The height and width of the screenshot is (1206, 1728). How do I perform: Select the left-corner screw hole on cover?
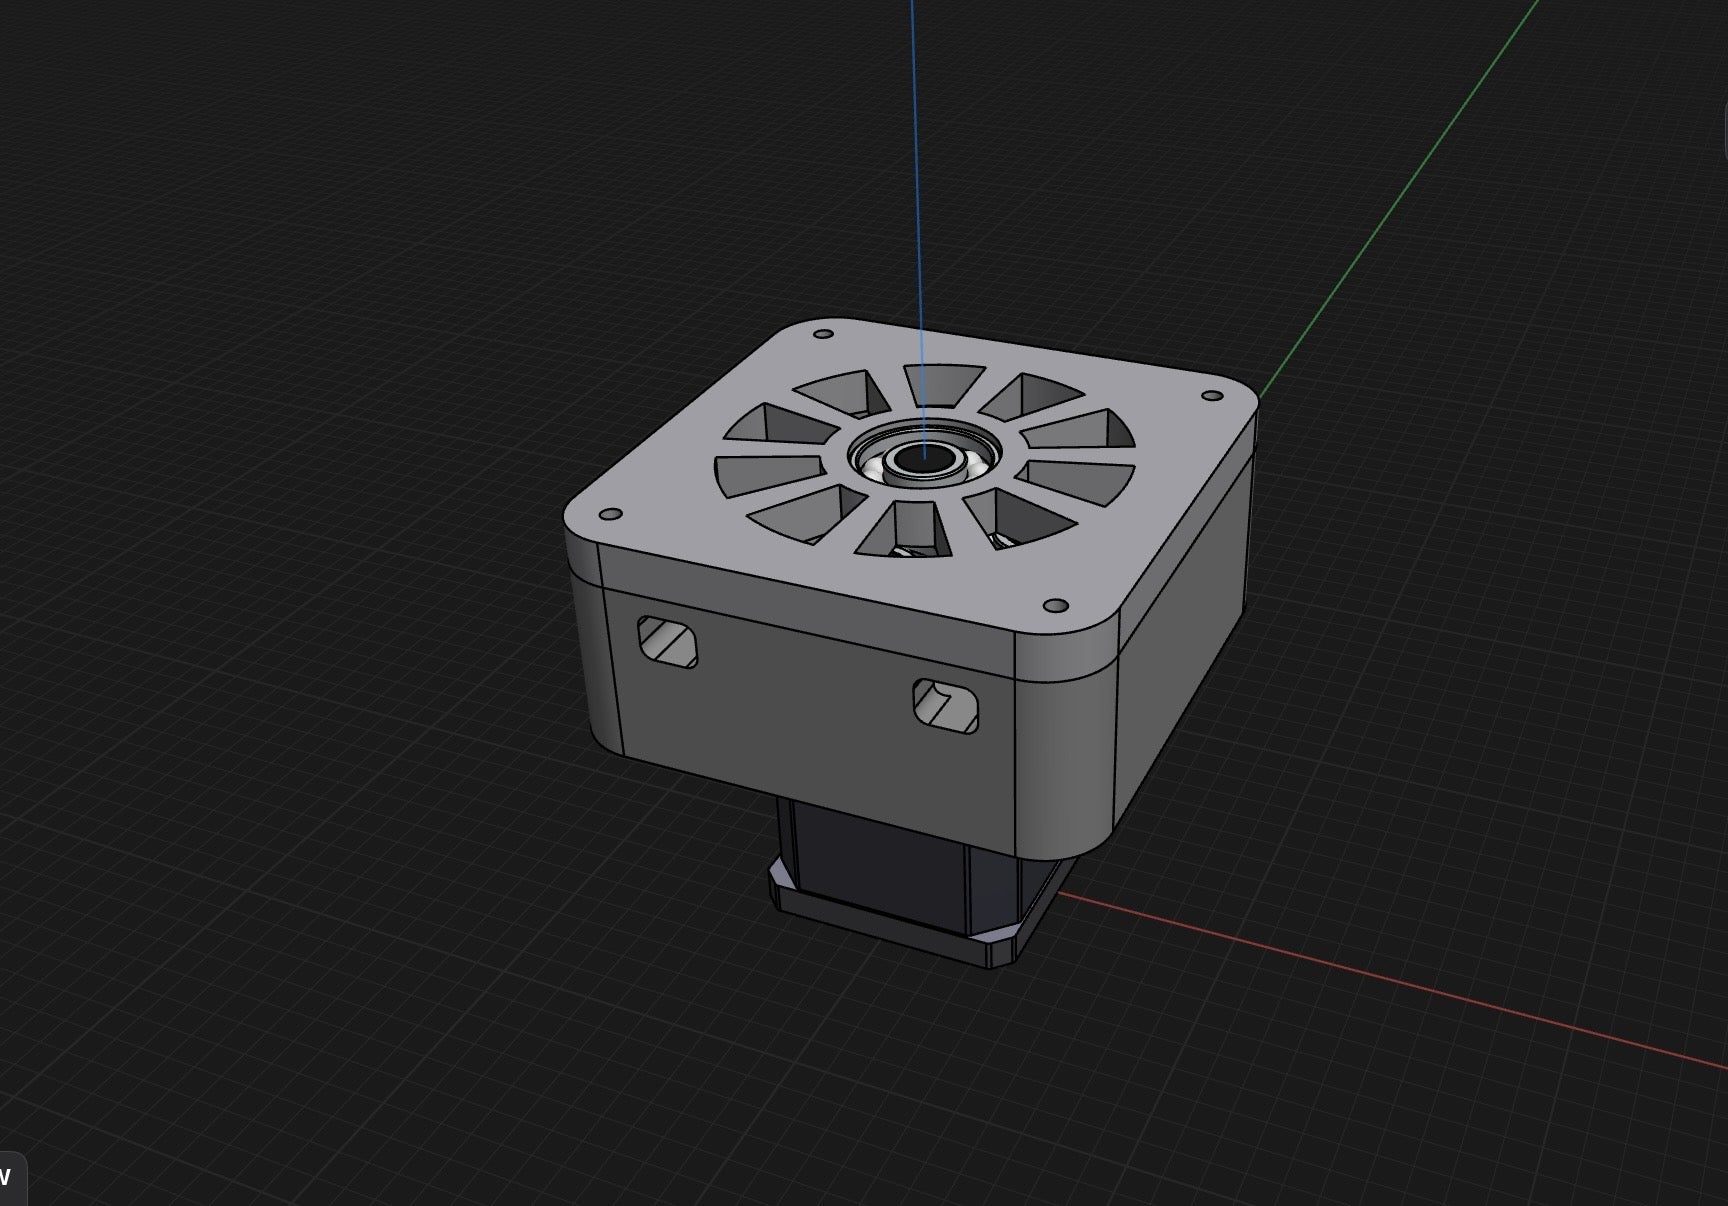tap(608, 515)
